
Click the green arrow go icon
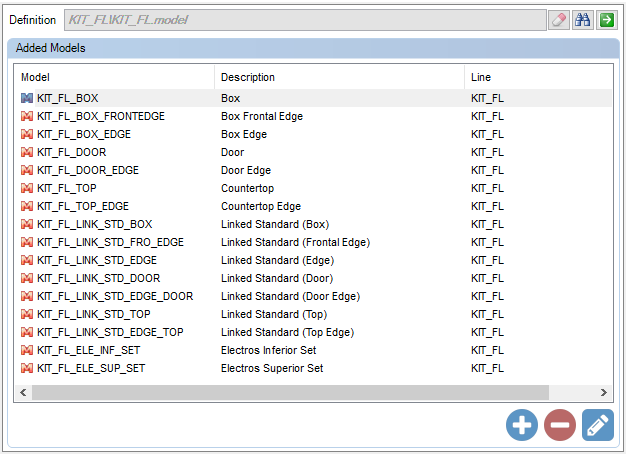click(x=607, y=20)
